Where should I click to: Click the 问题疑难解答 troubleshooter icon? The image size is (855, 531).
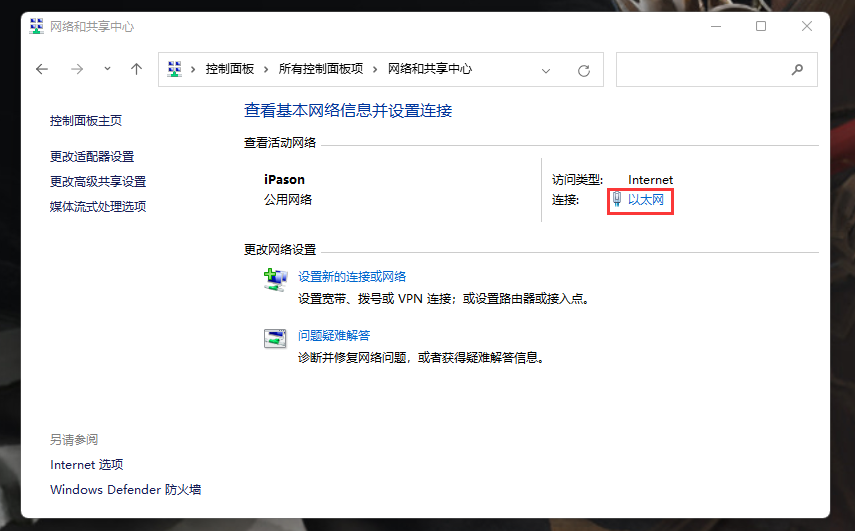(274, 338)
